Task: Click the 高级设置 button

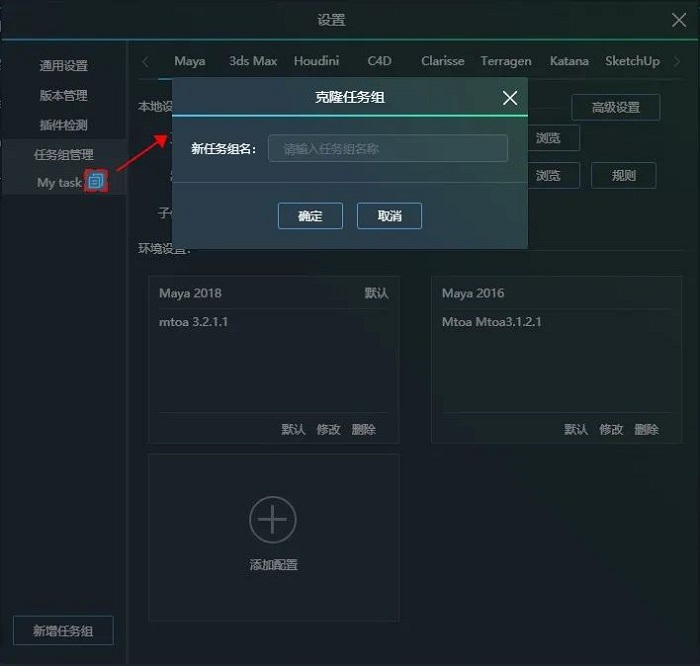Action: (615, 107)
